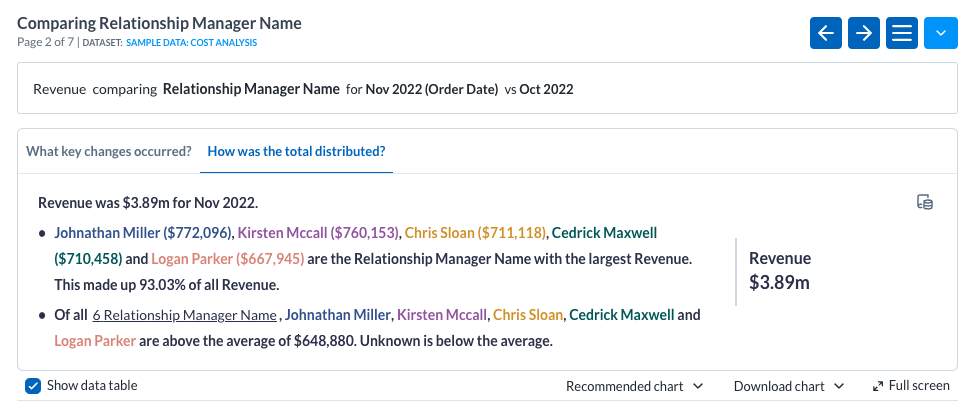The image size is (975, 408).
Task: Go to the previous page arrow
Action: [x=826, y=33]
